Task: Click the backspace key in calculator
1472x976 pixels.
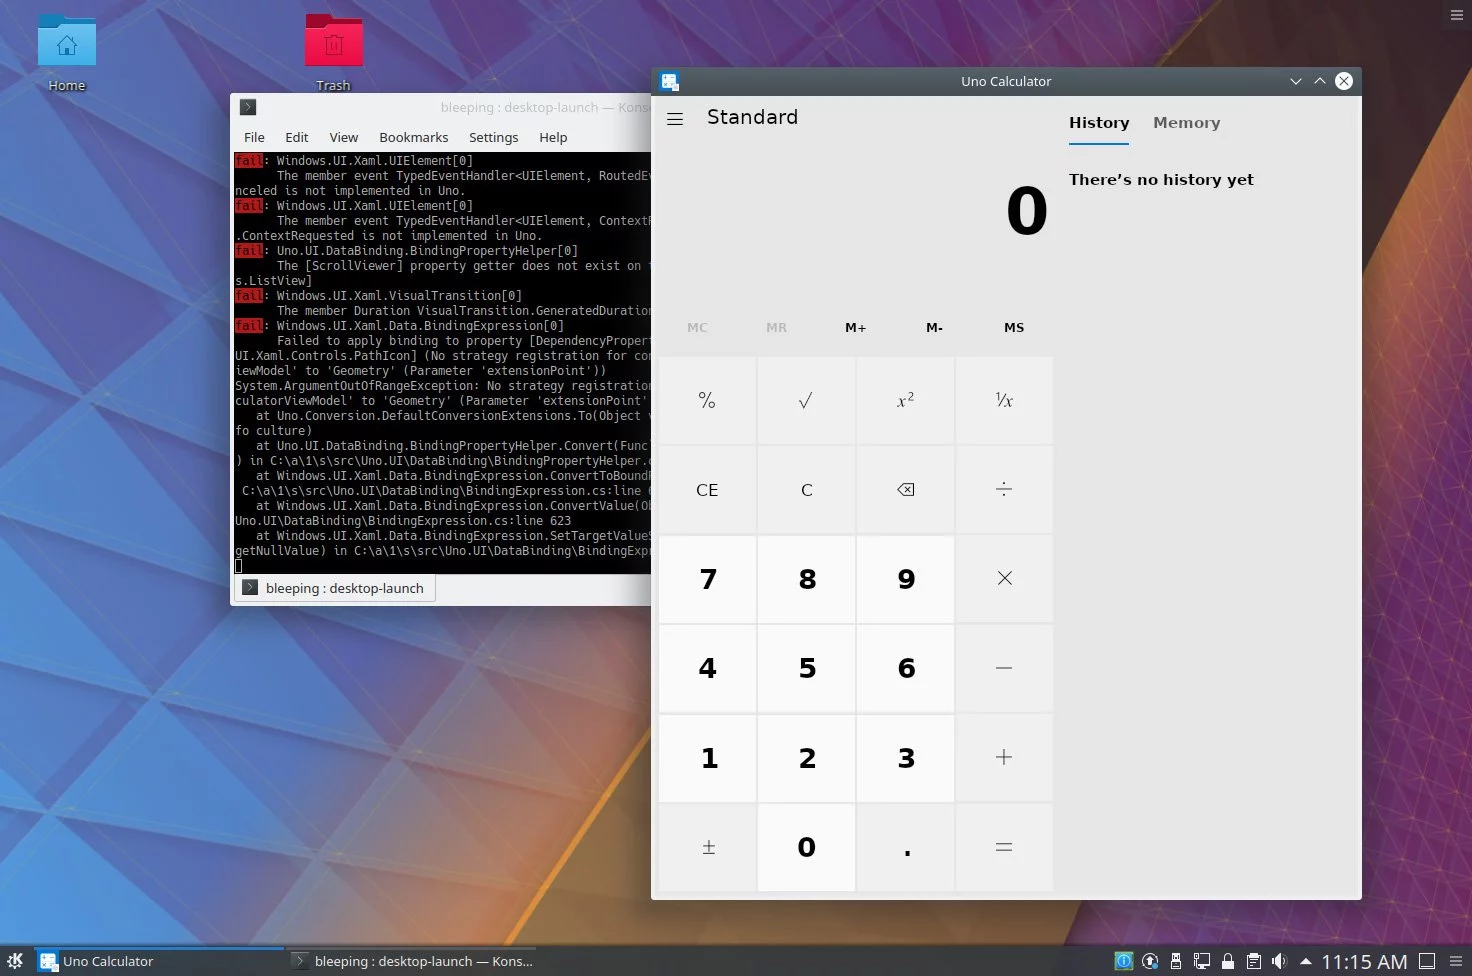Action: point(905,490)
